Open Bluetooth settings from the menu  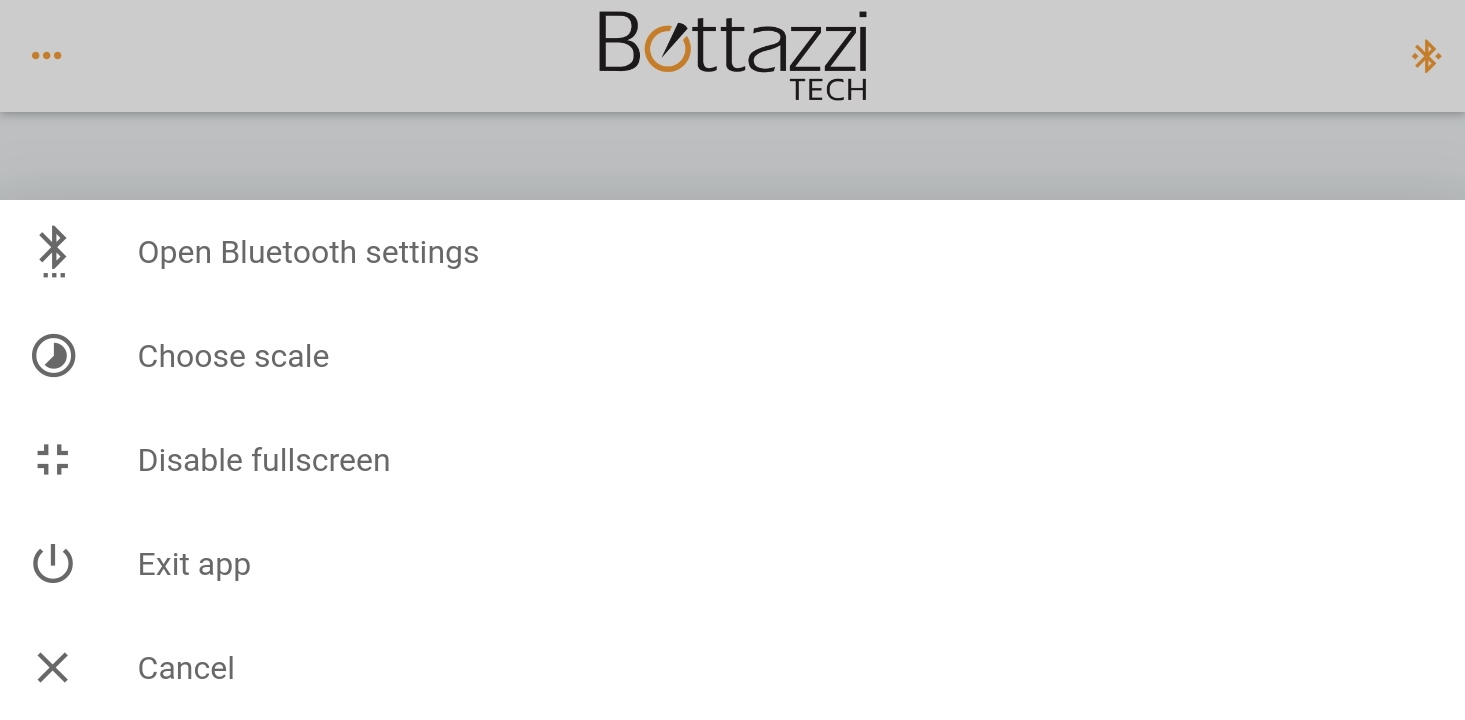click(308, 253)
